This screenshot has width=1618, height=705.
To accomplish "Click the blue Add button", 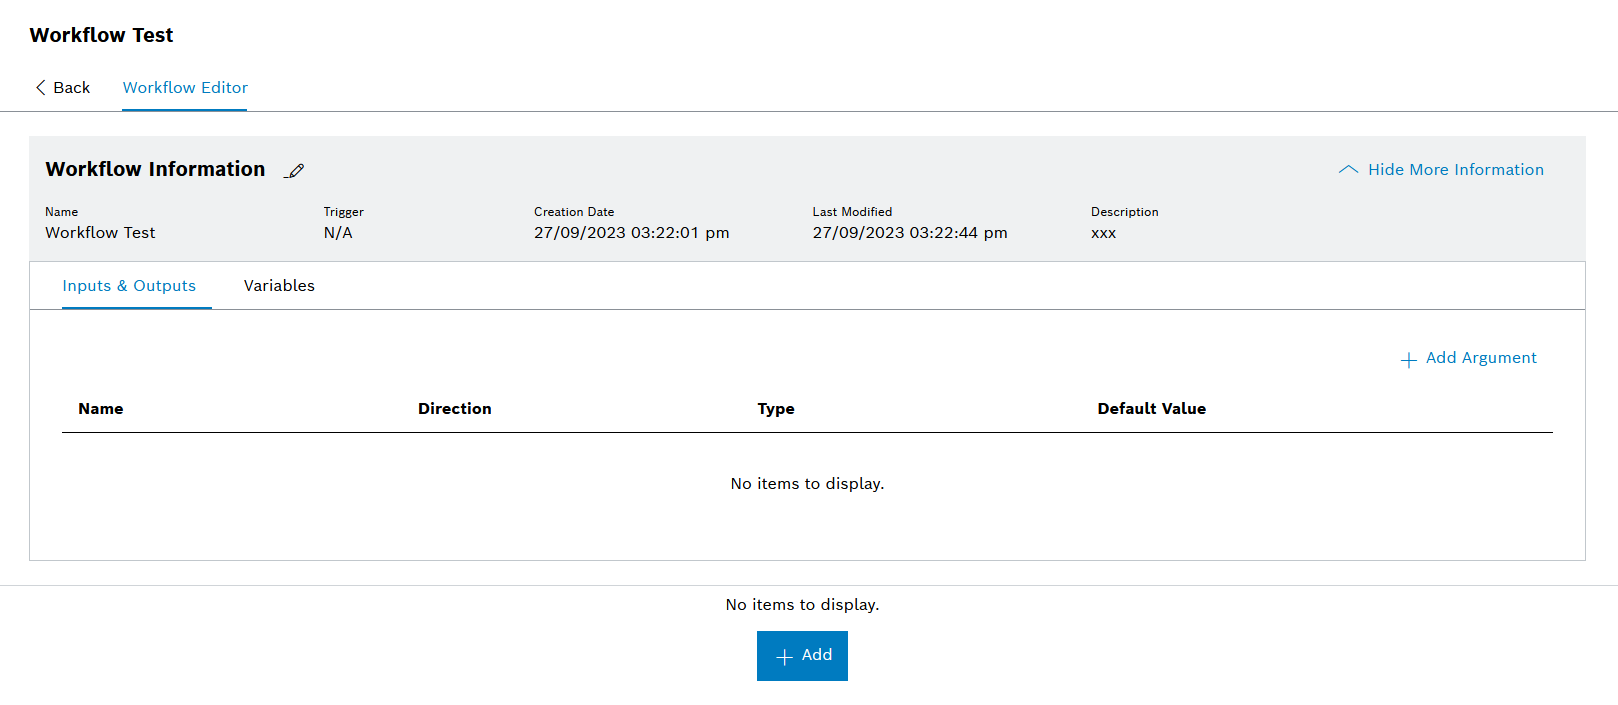I will 802,656.
